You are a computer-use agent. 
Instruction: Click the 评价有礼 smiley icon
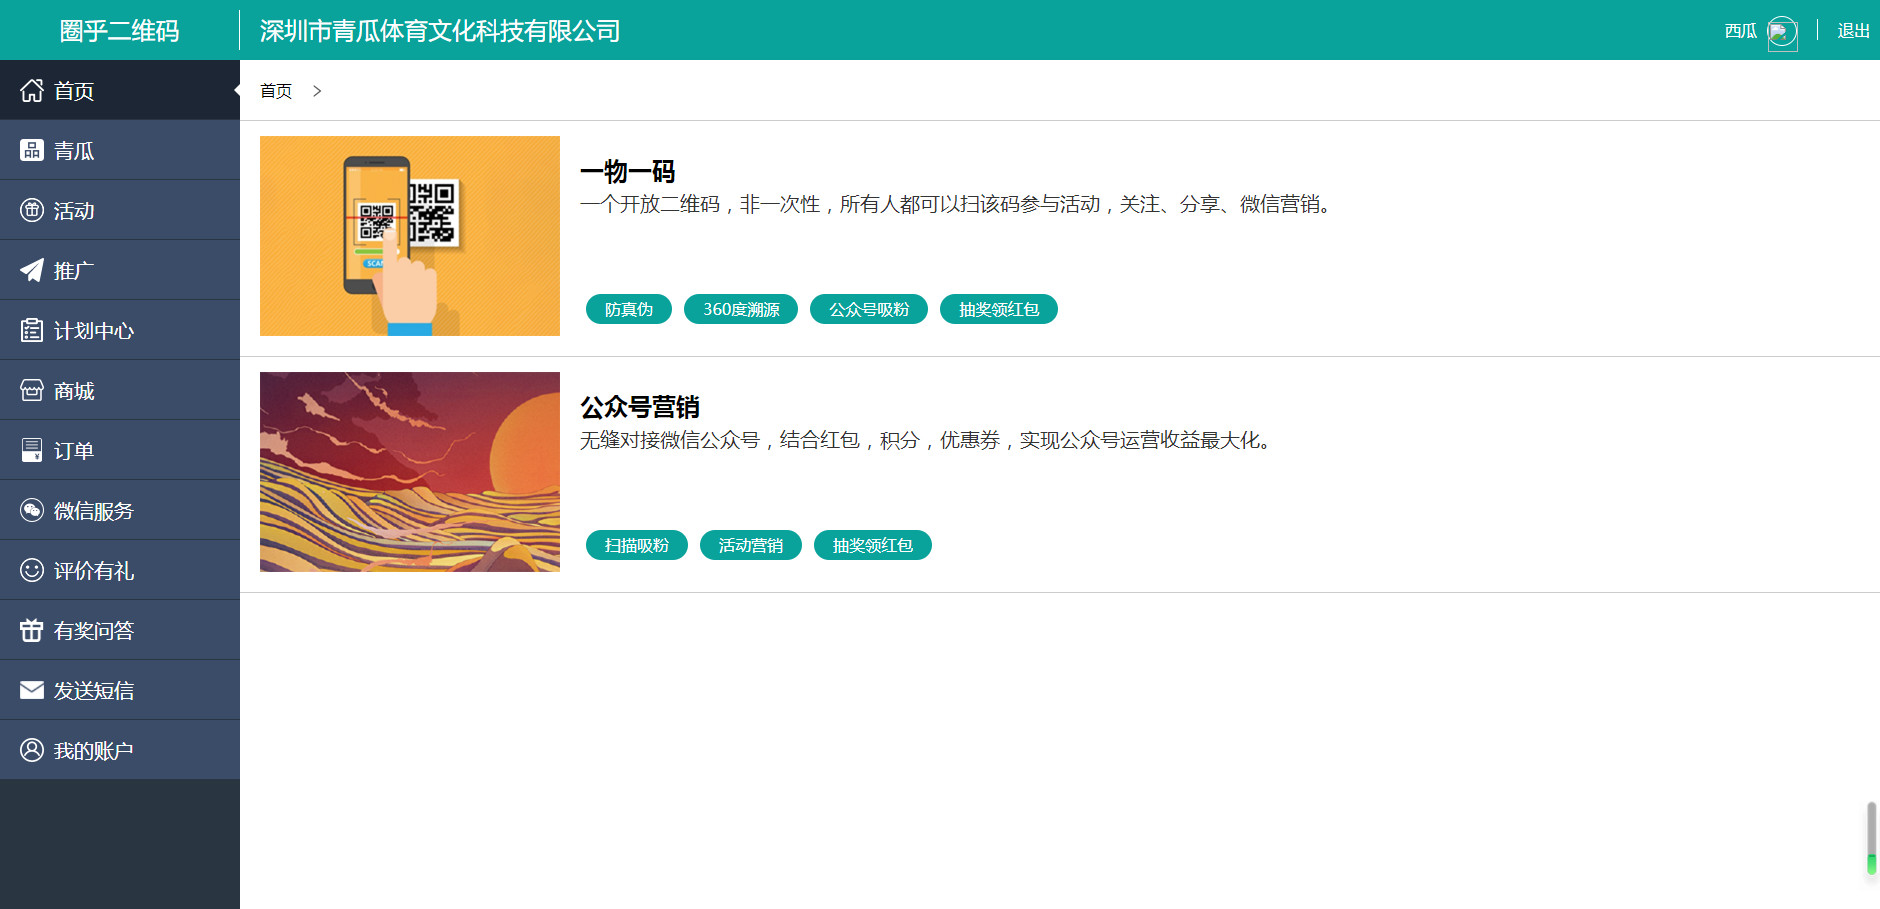tap(31, 570)
